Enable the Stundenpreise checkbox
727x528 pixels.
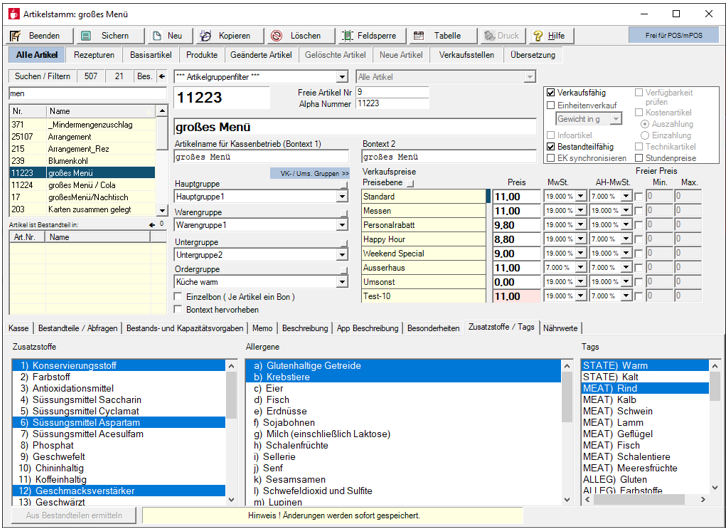coord(639,158)
